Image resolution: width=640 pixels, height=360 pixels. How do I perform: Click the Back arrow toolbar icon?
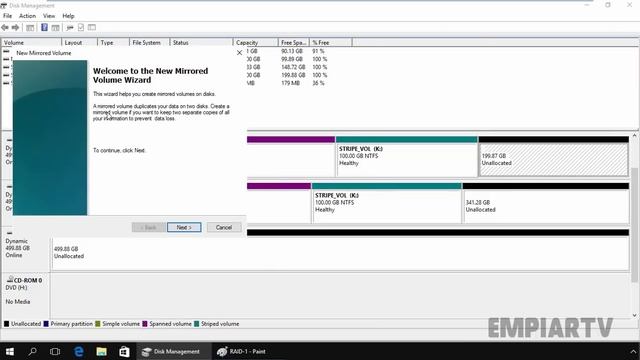pyautogui.click(x=5, y=27)
